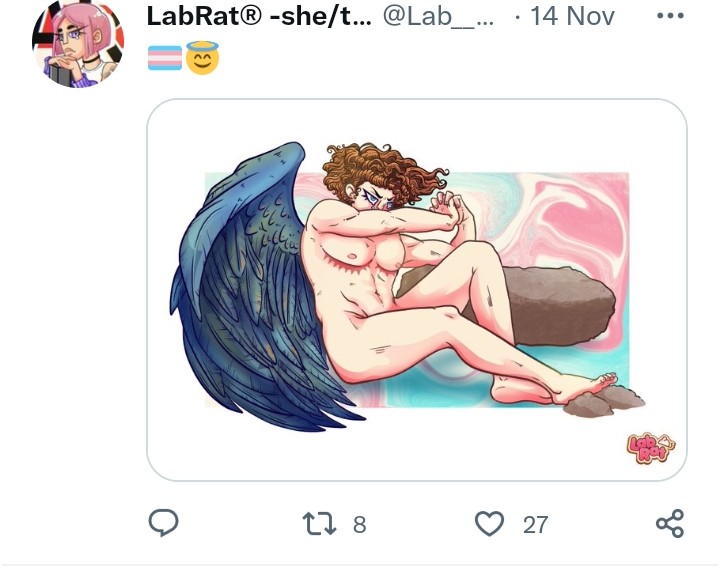Open the winged figure artwork image
720x577 pixels.
(416, 290)
